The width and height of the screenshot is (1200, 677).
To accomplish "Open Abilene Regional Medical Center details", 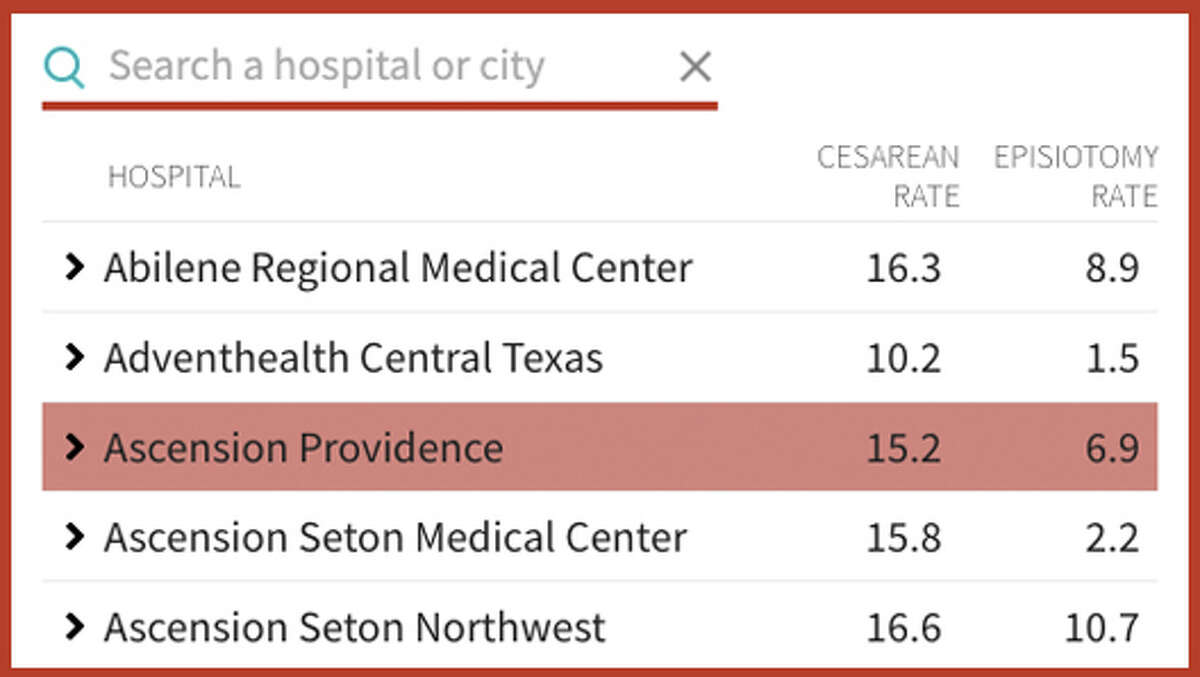I will (397, 267).
